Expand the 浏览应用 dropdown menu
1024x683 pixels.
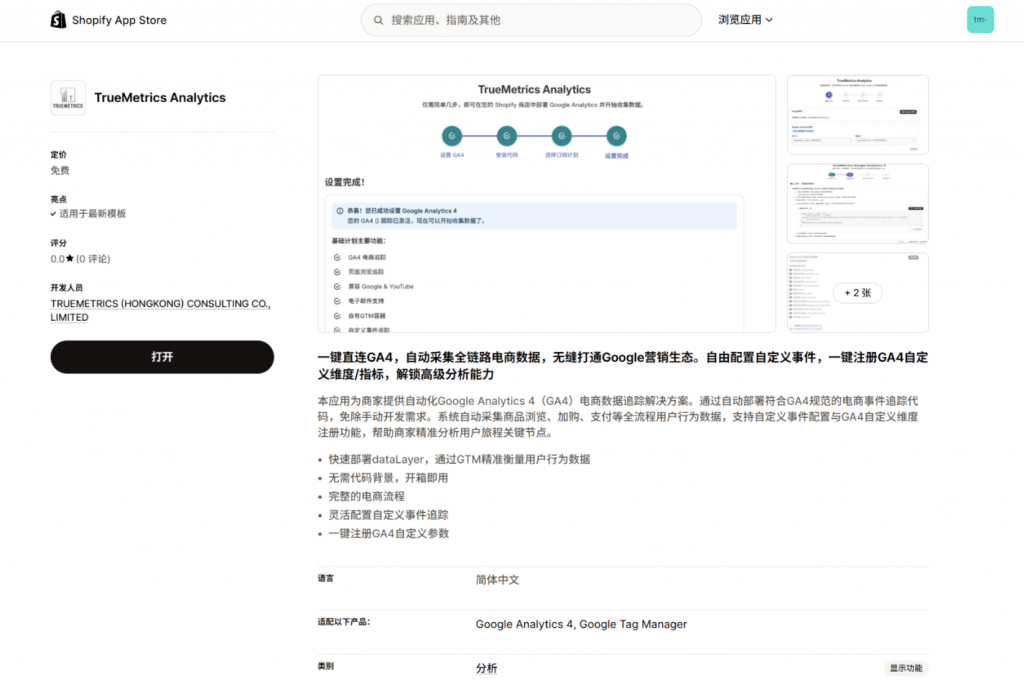745,20
